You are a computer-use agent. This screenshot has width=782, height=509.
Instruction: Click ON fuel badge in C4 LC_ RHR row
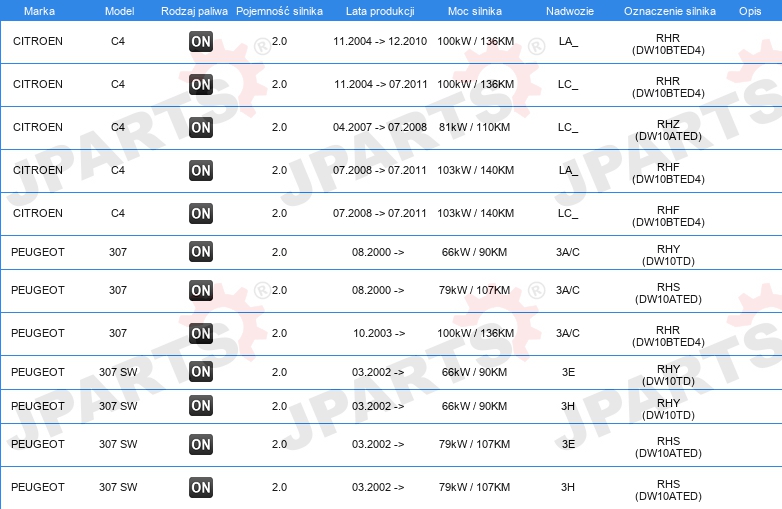(x=201, y=84)
